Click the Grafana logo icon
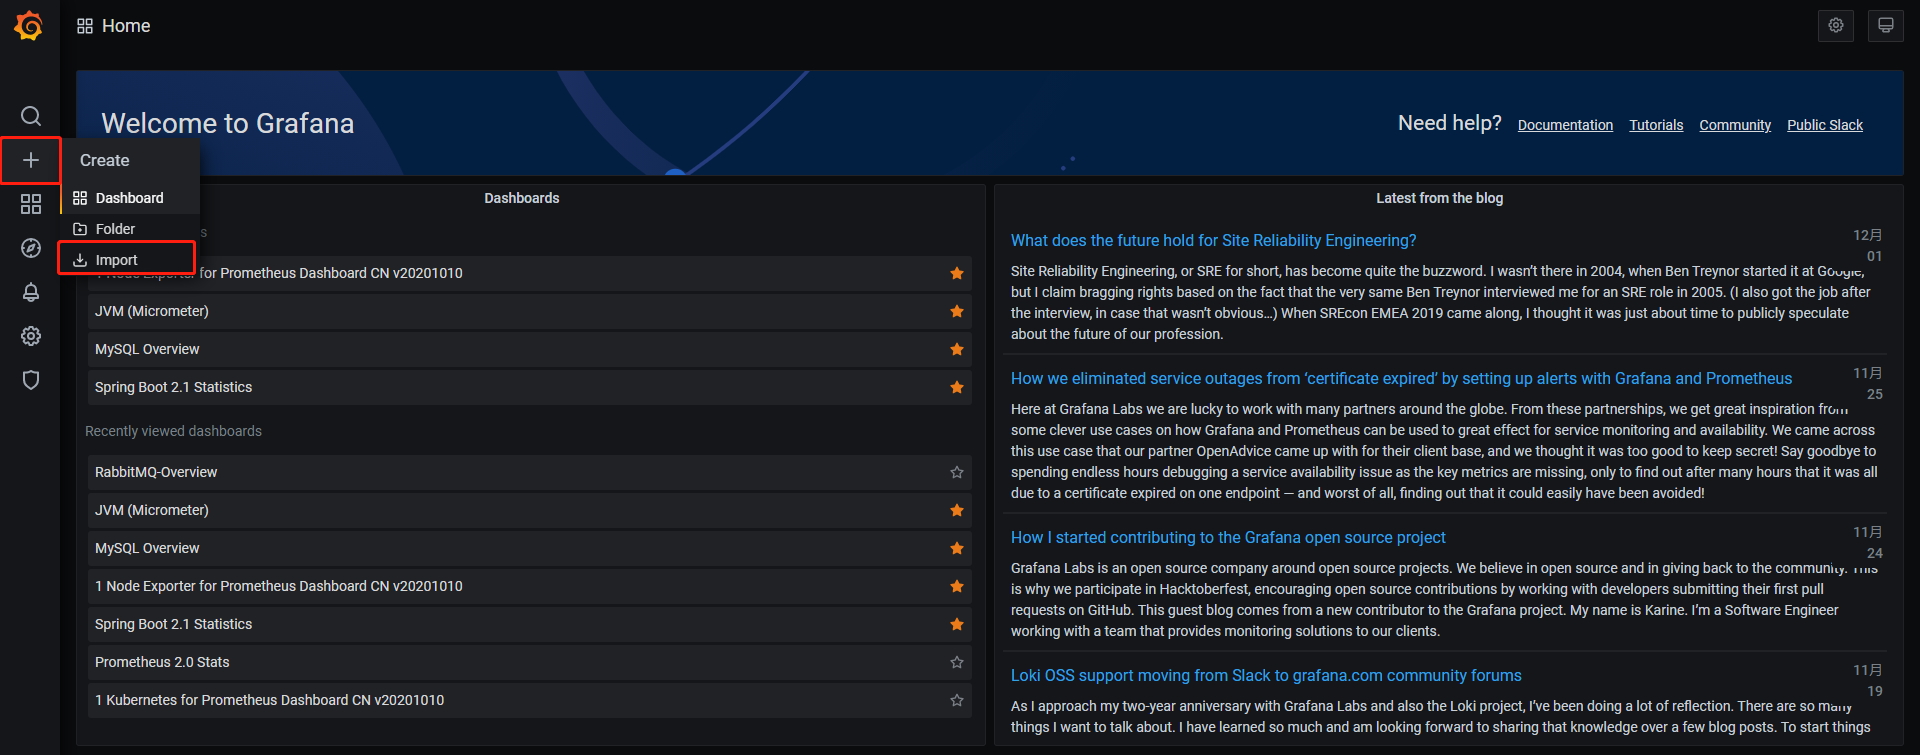This screenshot has height=755, width=1920. point(29,26)
